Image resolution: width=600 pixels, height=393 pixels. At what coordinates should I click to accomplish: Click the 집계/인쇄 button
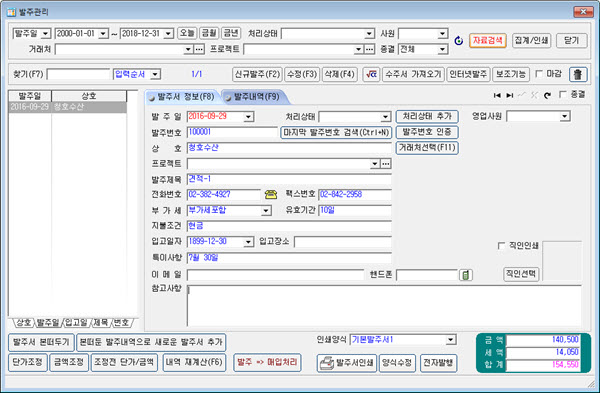532,41
